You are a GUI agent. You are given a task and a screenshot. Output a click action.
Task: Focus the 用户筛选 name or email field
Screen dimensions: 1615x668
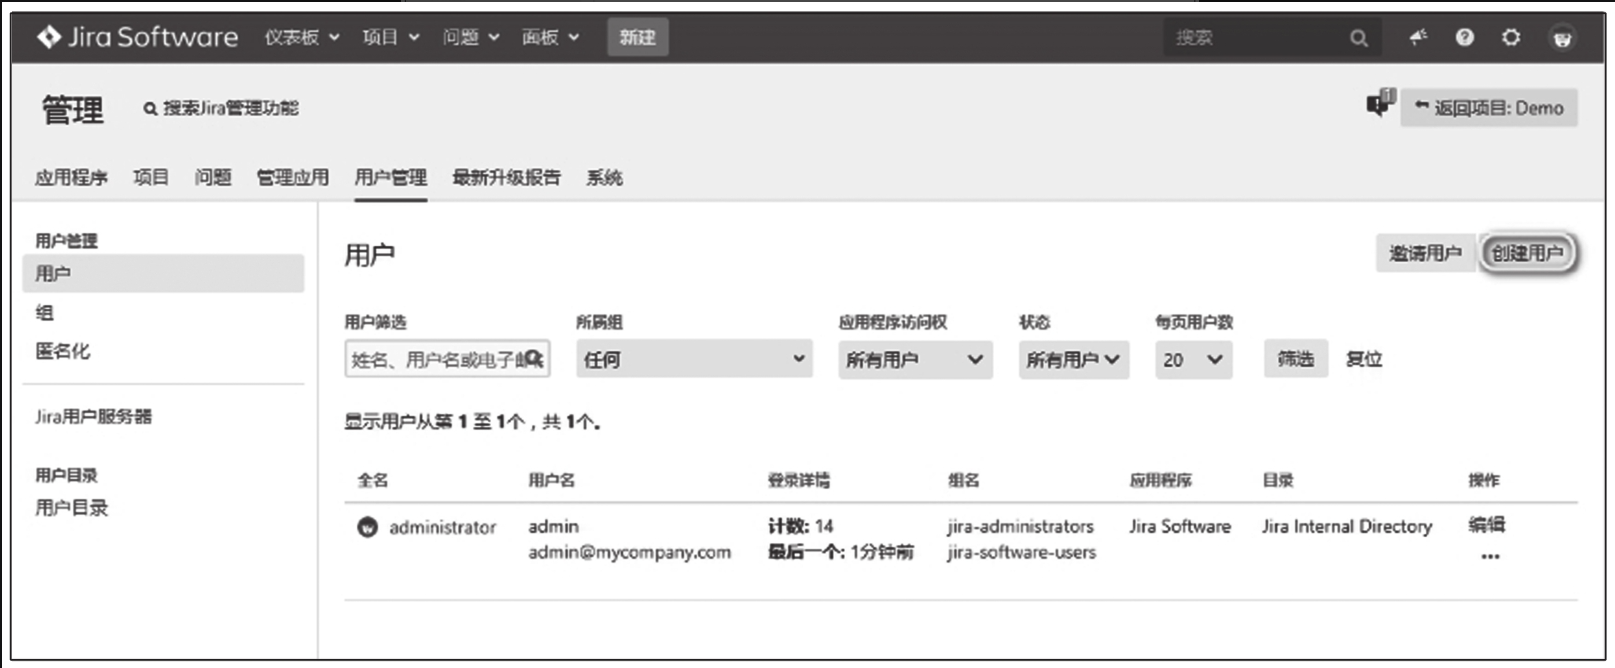pyautogui.click(x=447, y=359)
